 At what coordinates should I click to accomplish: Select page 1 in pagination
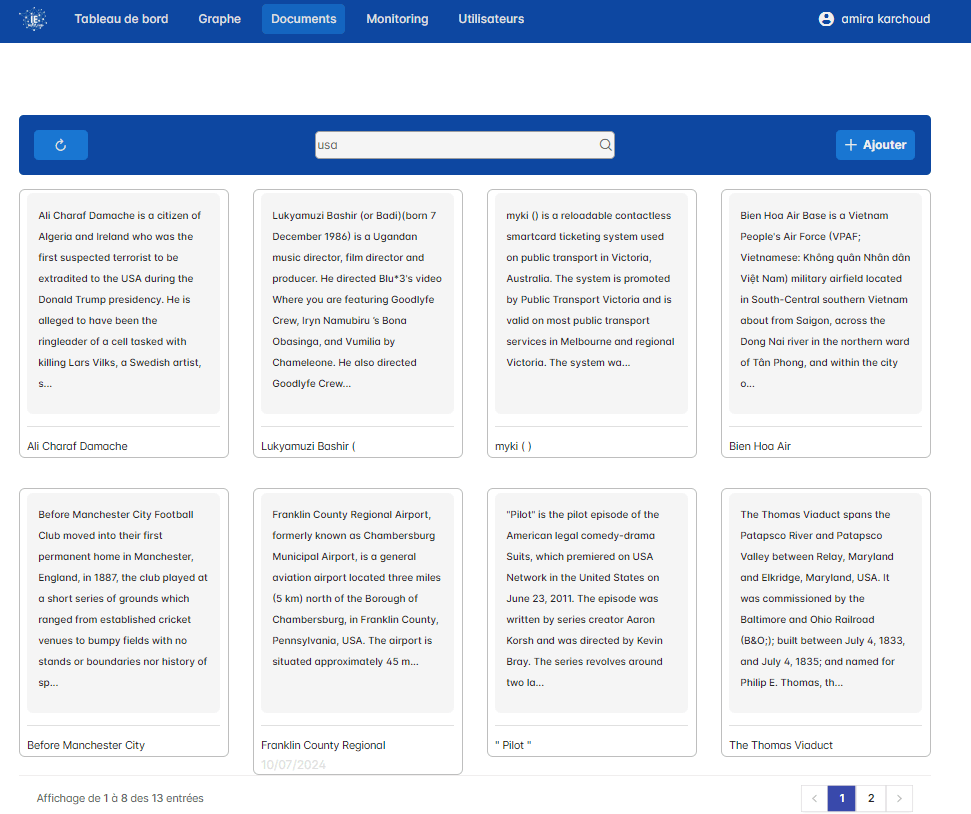point(841,798)
